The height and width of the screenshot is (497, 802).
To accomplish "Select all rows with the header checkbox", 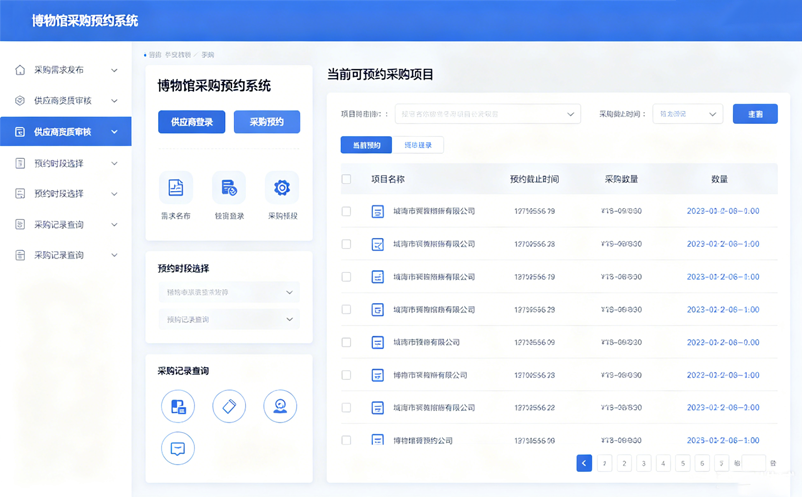I will click(346, 179).
